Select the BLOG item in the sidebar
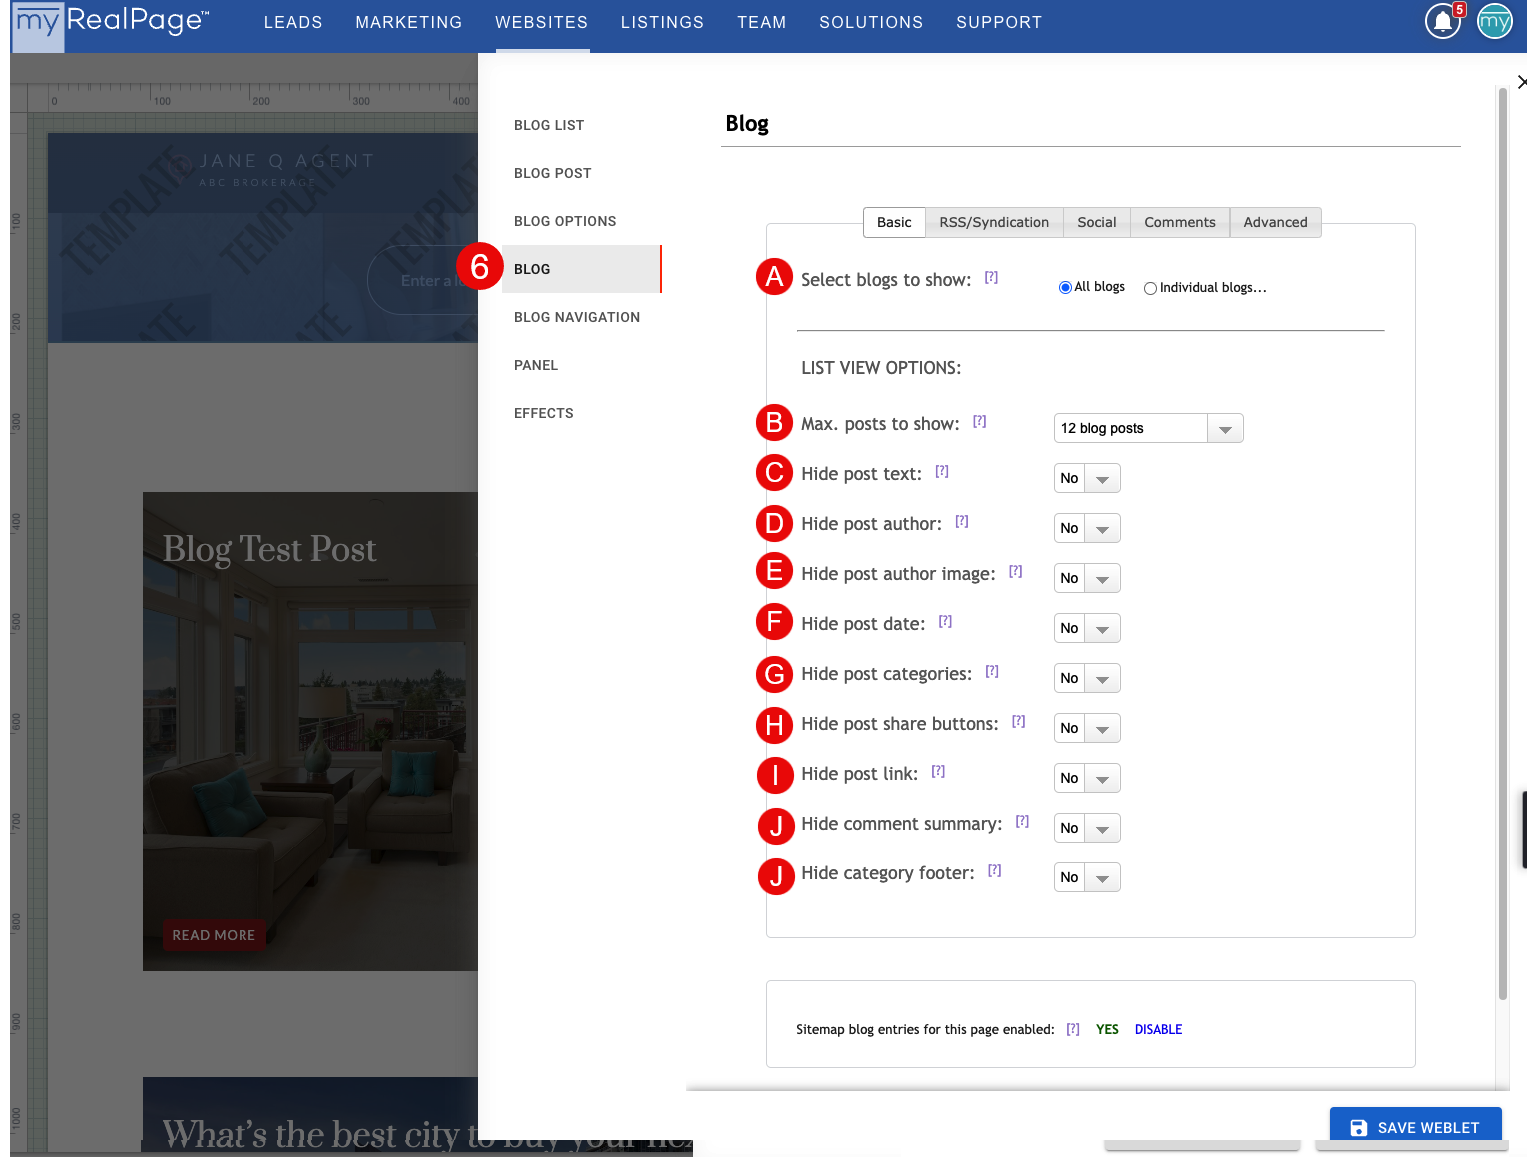The image size is (1527, 1157). point(581,269)
